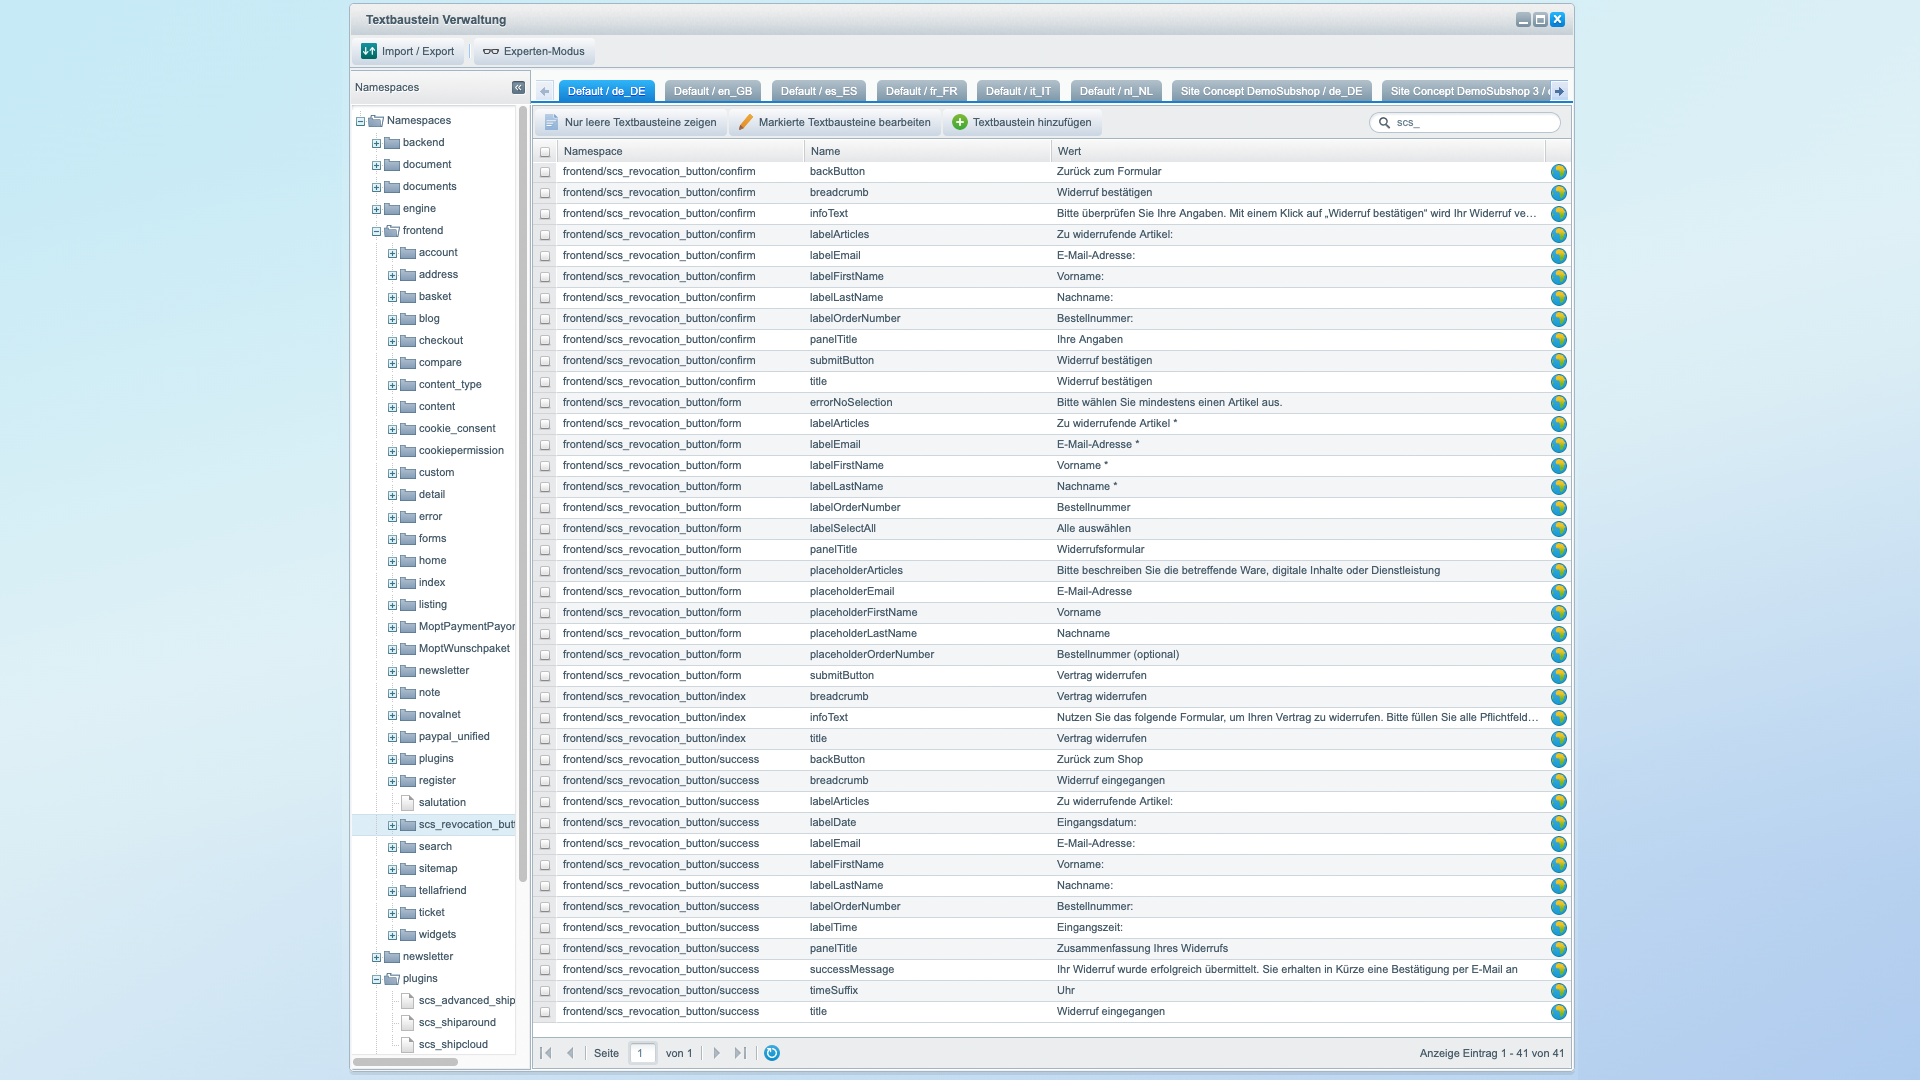
Task: Check the checkbox for the confirm infoText row
Action: click(545, 214)
